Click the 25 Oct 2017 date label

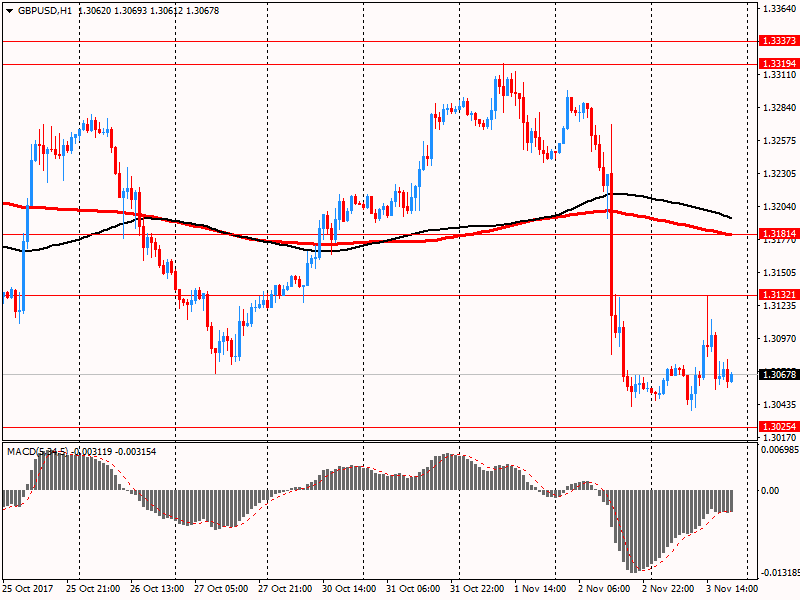point(28,588)
